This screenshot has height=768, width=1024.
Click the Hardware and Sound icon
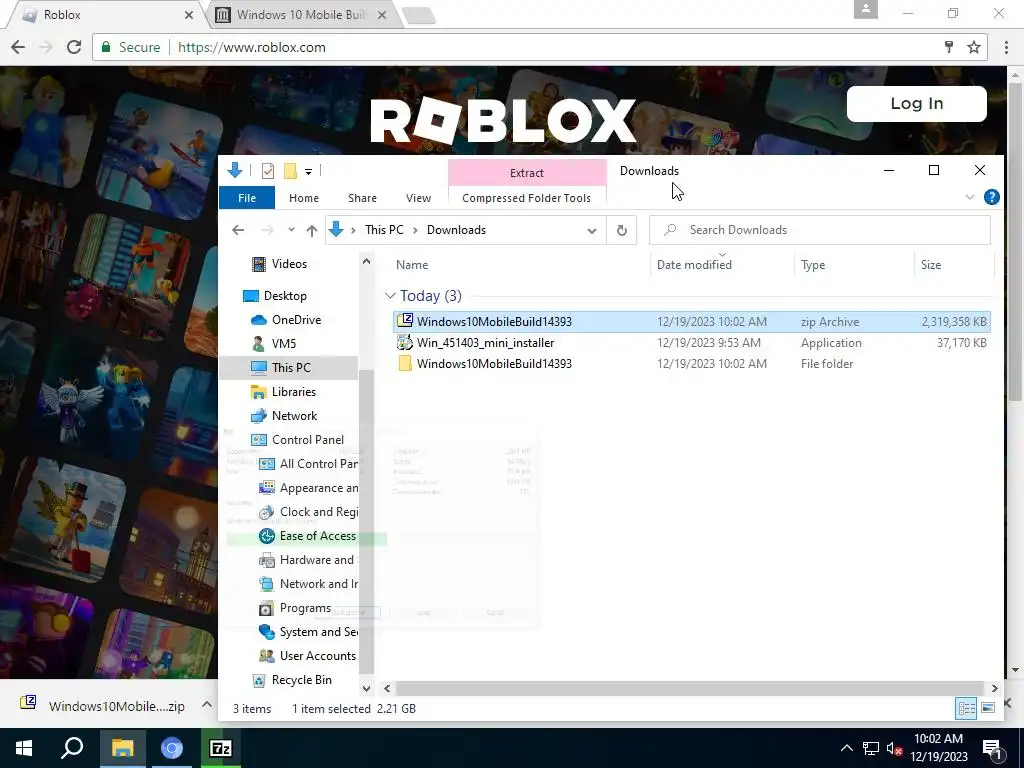tap(266, 560)
